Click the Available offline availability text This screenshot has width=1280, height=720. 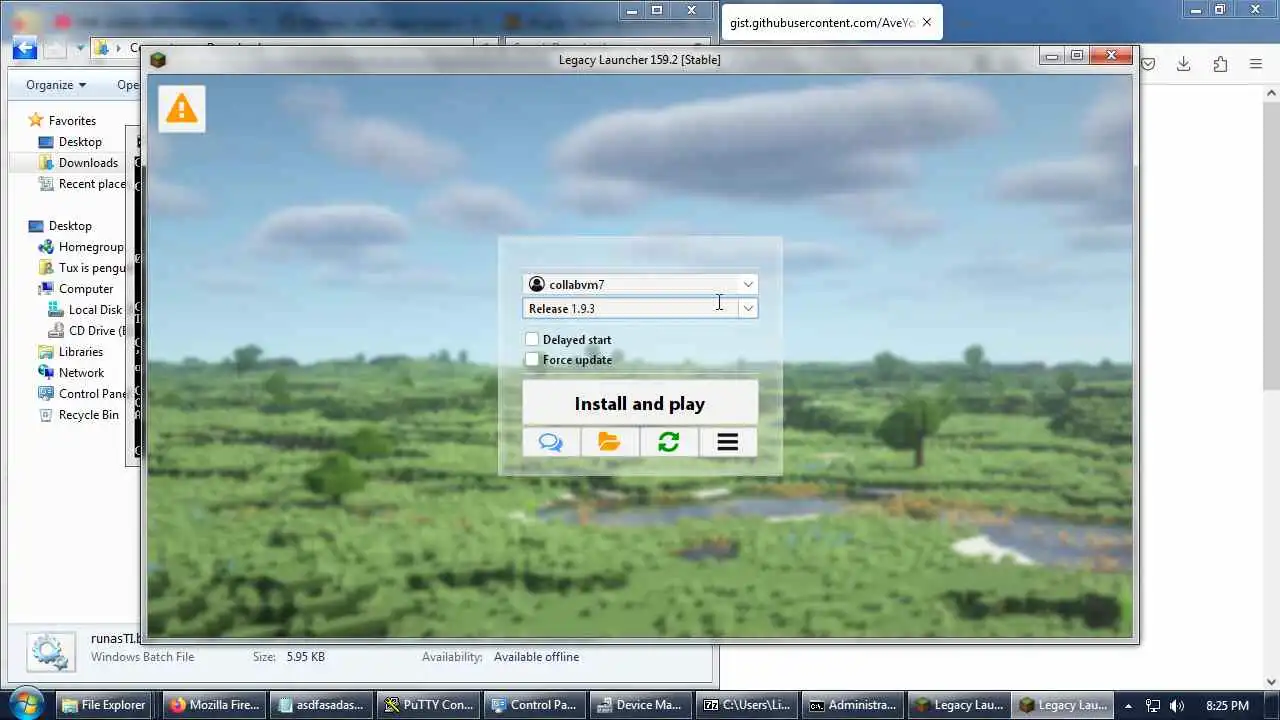tap(536, 657)
